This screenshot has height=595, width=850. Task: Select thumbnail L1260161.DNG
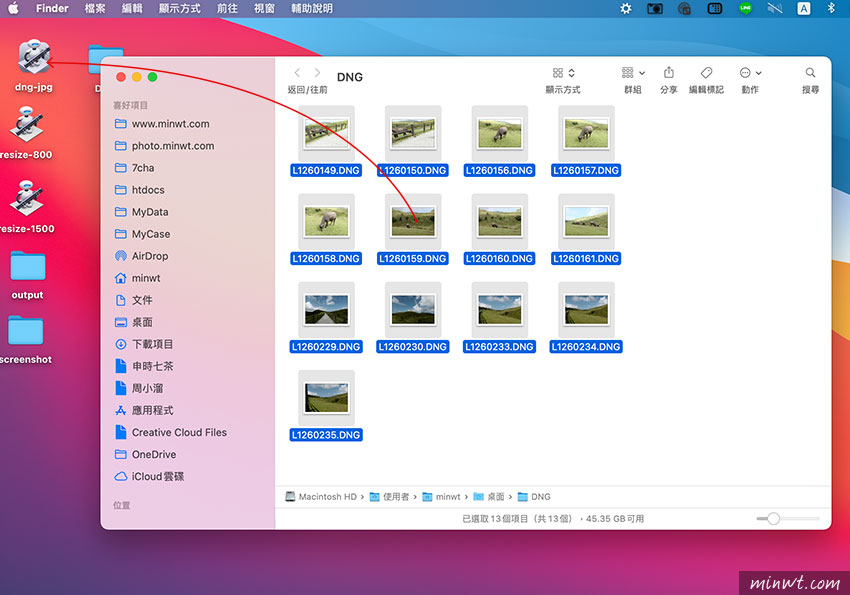(x=587, y=222)
